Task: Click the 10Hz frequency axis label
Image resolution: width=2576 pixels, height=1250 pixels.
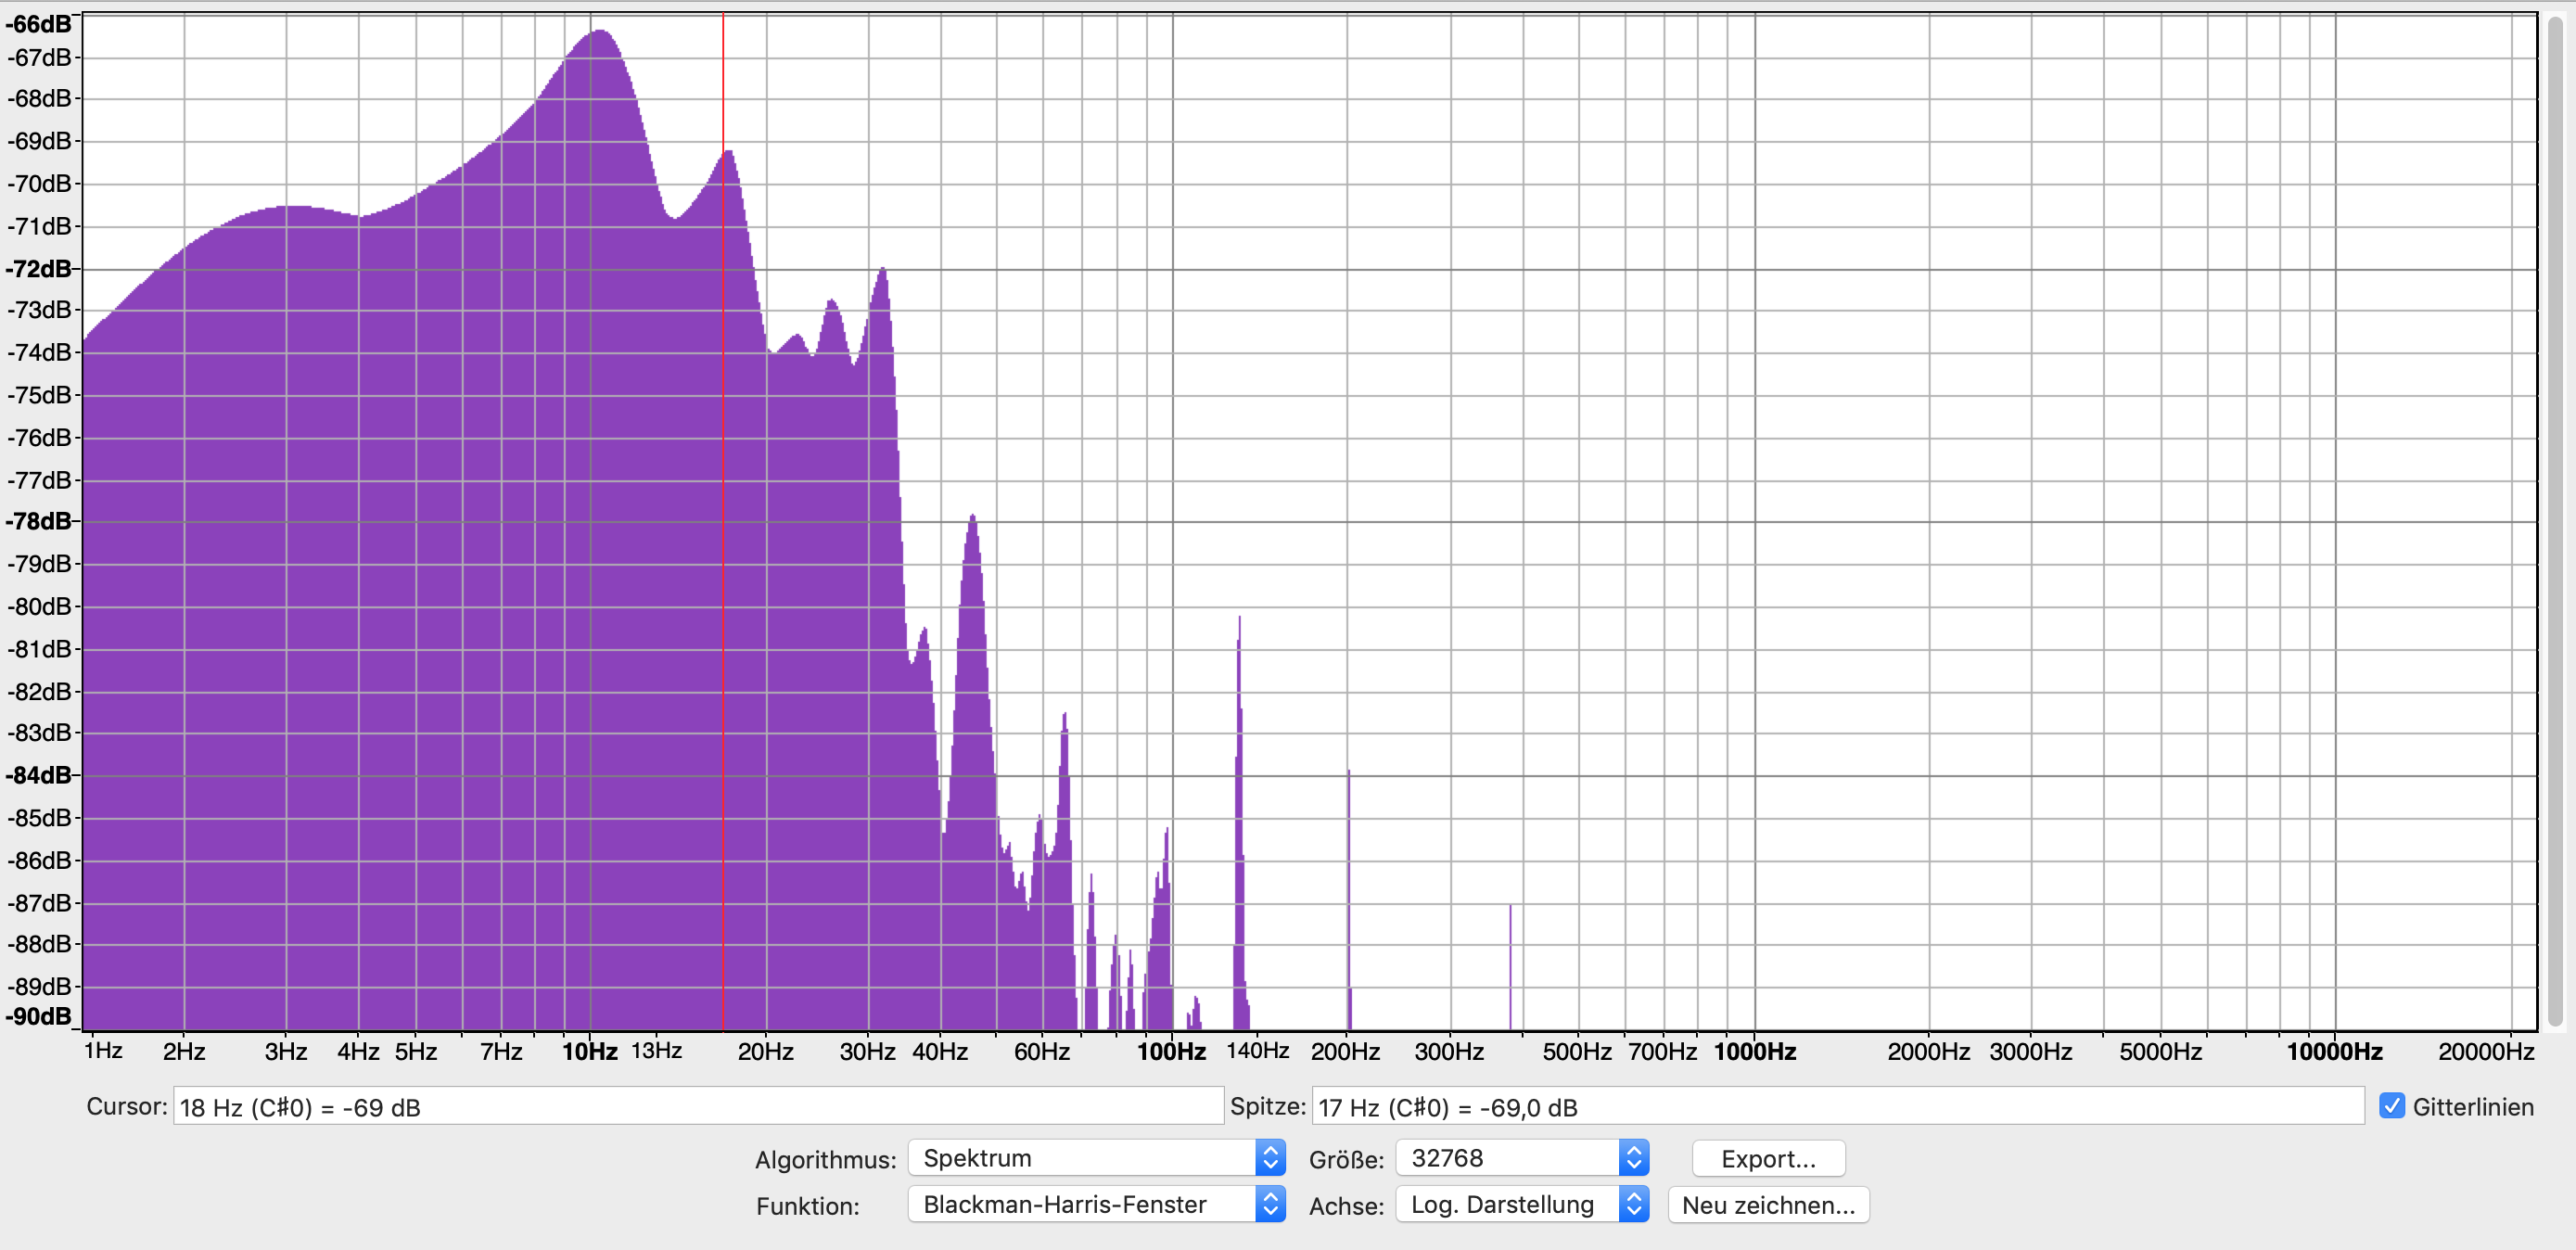Action: pos(589,1051)
